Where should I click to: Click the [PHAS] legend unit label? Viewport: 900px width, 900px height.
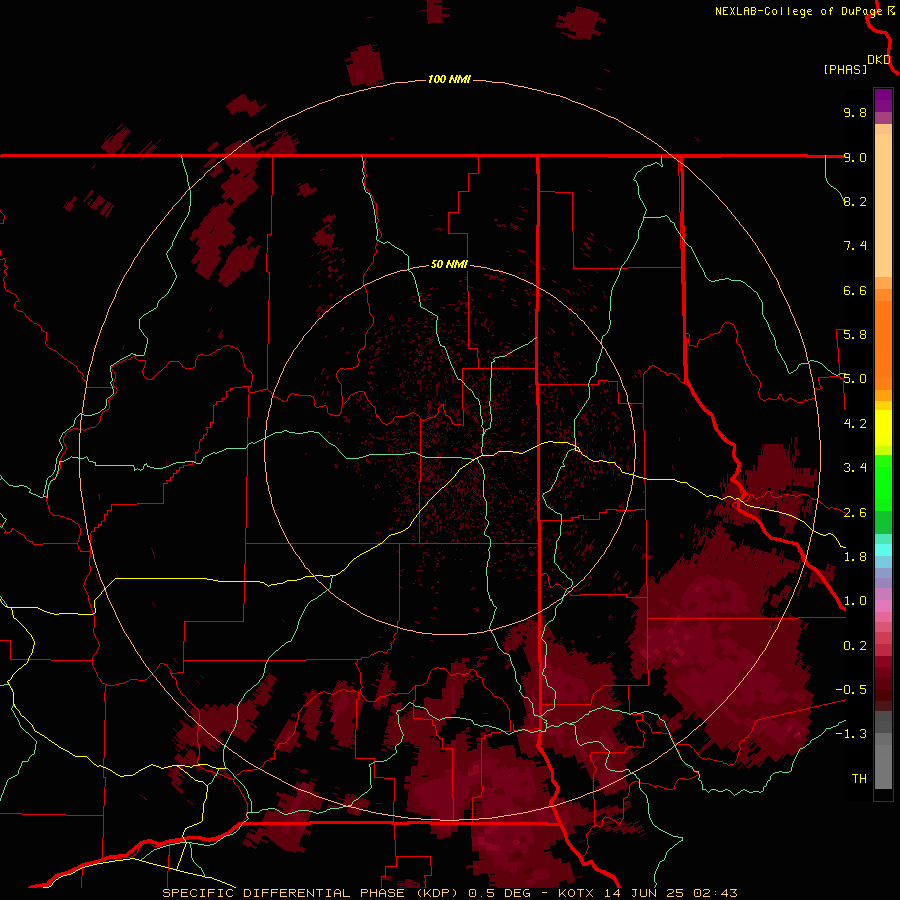pos(845,69)
